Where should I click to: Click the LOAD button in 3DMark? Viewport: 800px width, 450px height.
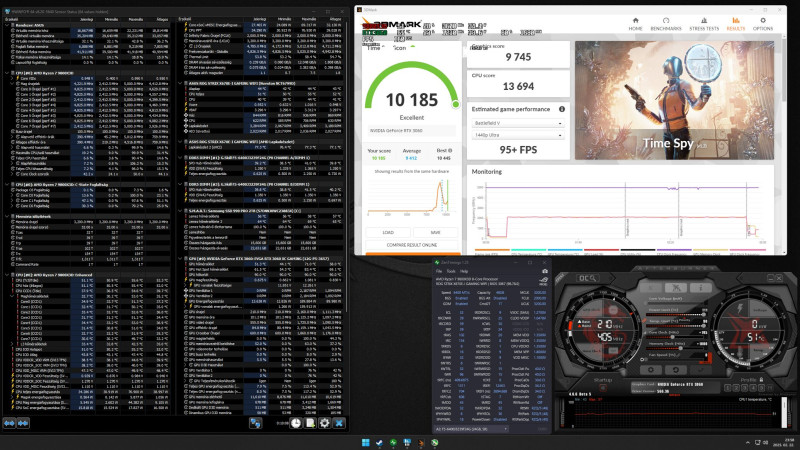(388, 232)
